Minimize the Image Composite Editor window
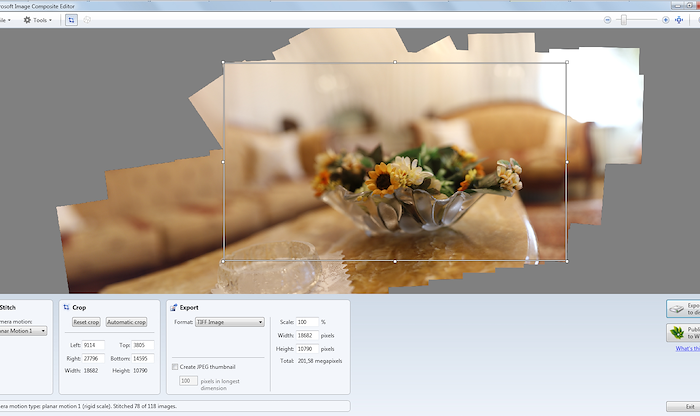The width and height of the screenshot is (700, 416). pyautogui.click(x=678, y=5)
